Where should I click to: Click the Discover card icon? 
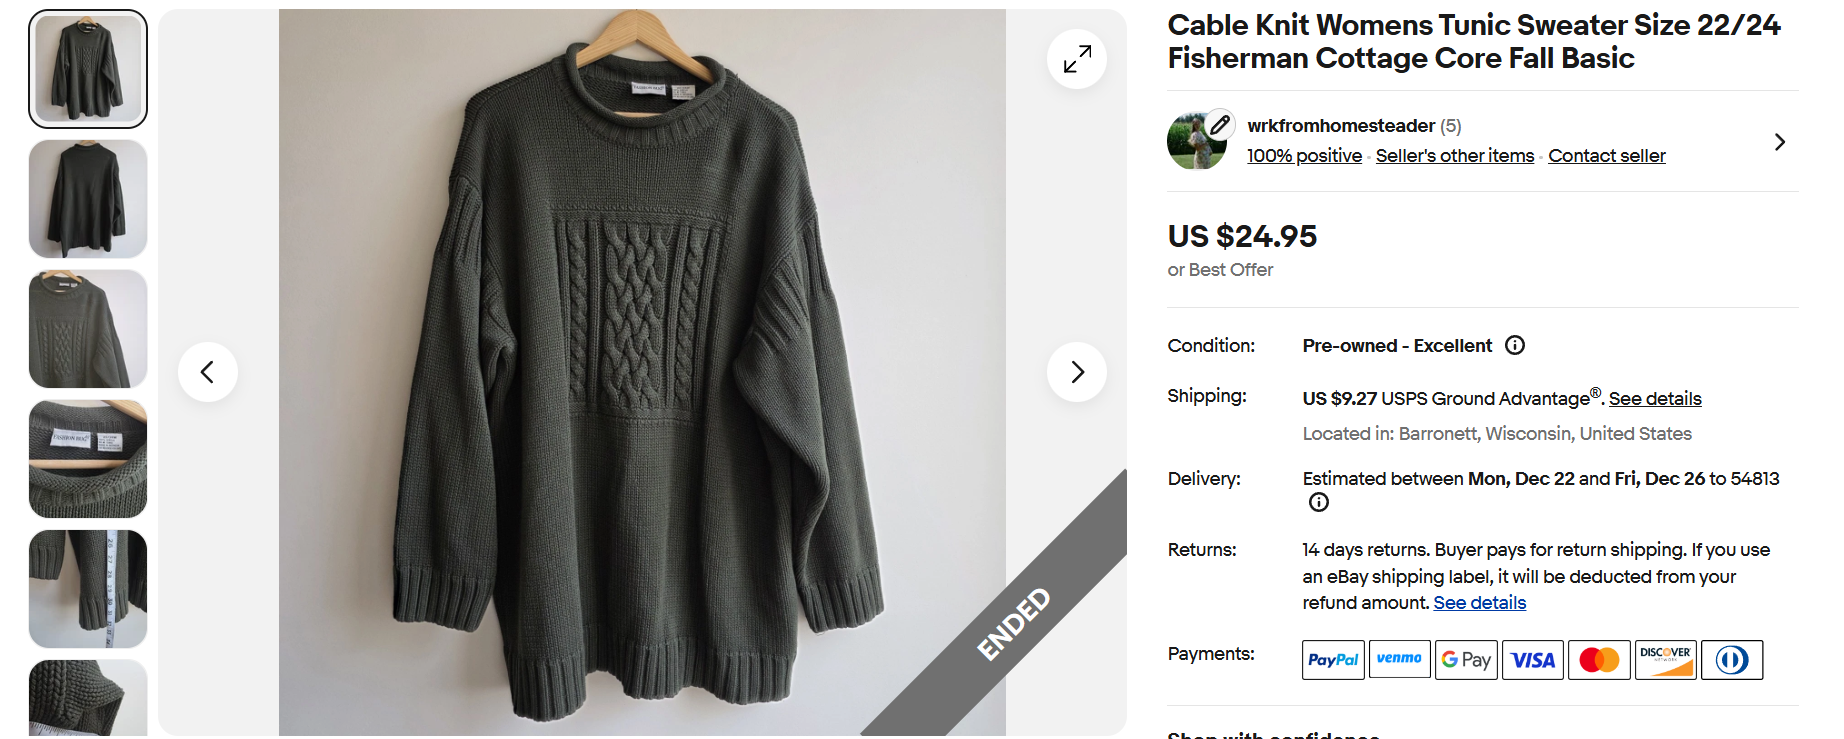pyautogui.click(x=1666, y=660)
